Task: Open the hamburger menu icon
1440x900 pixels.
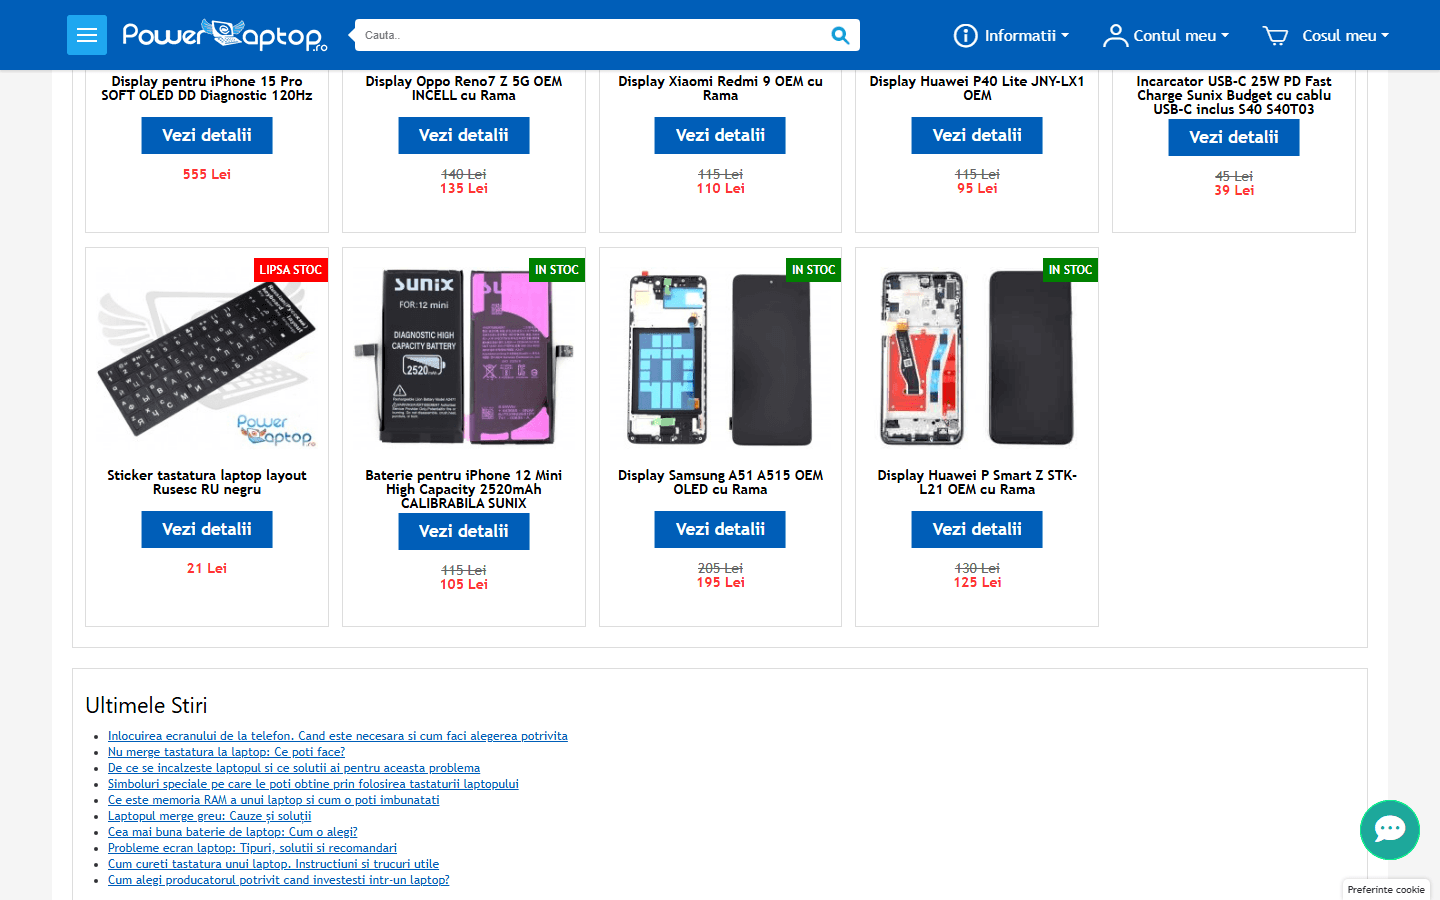Action: [87, 35]
